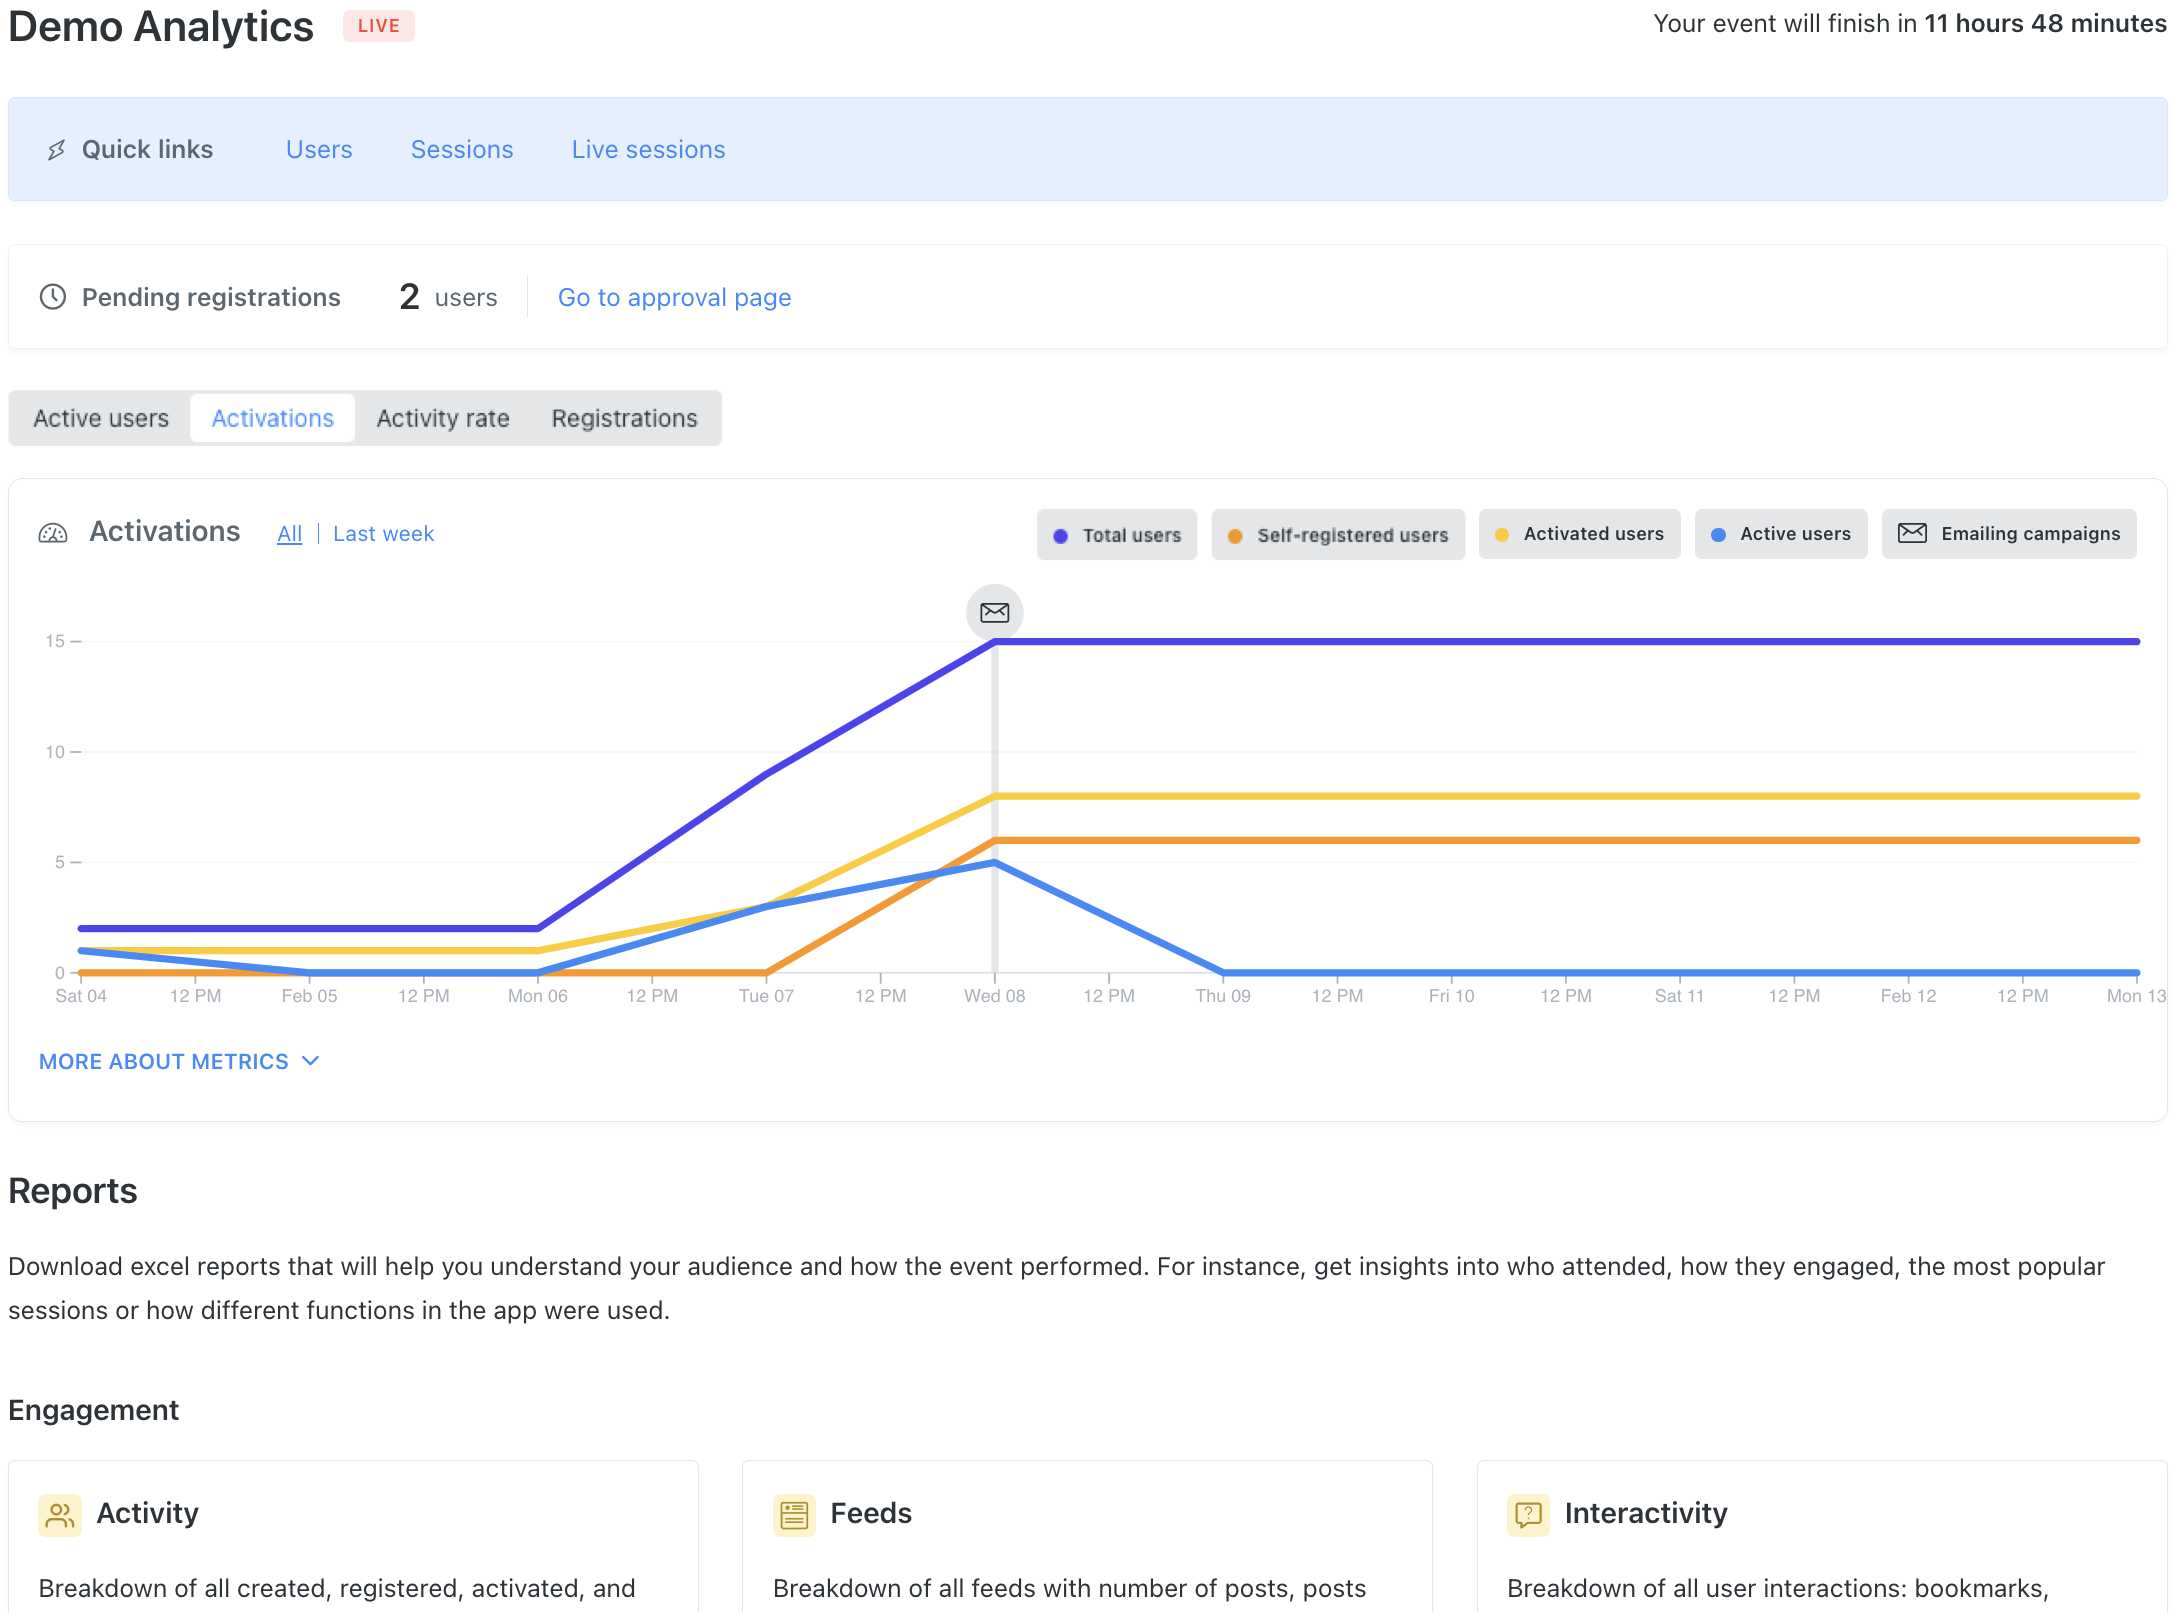Click the envelope icon on Emailing campaigns
Viewport: 2180px width, 1612px height.
(x=1910, y=533)
